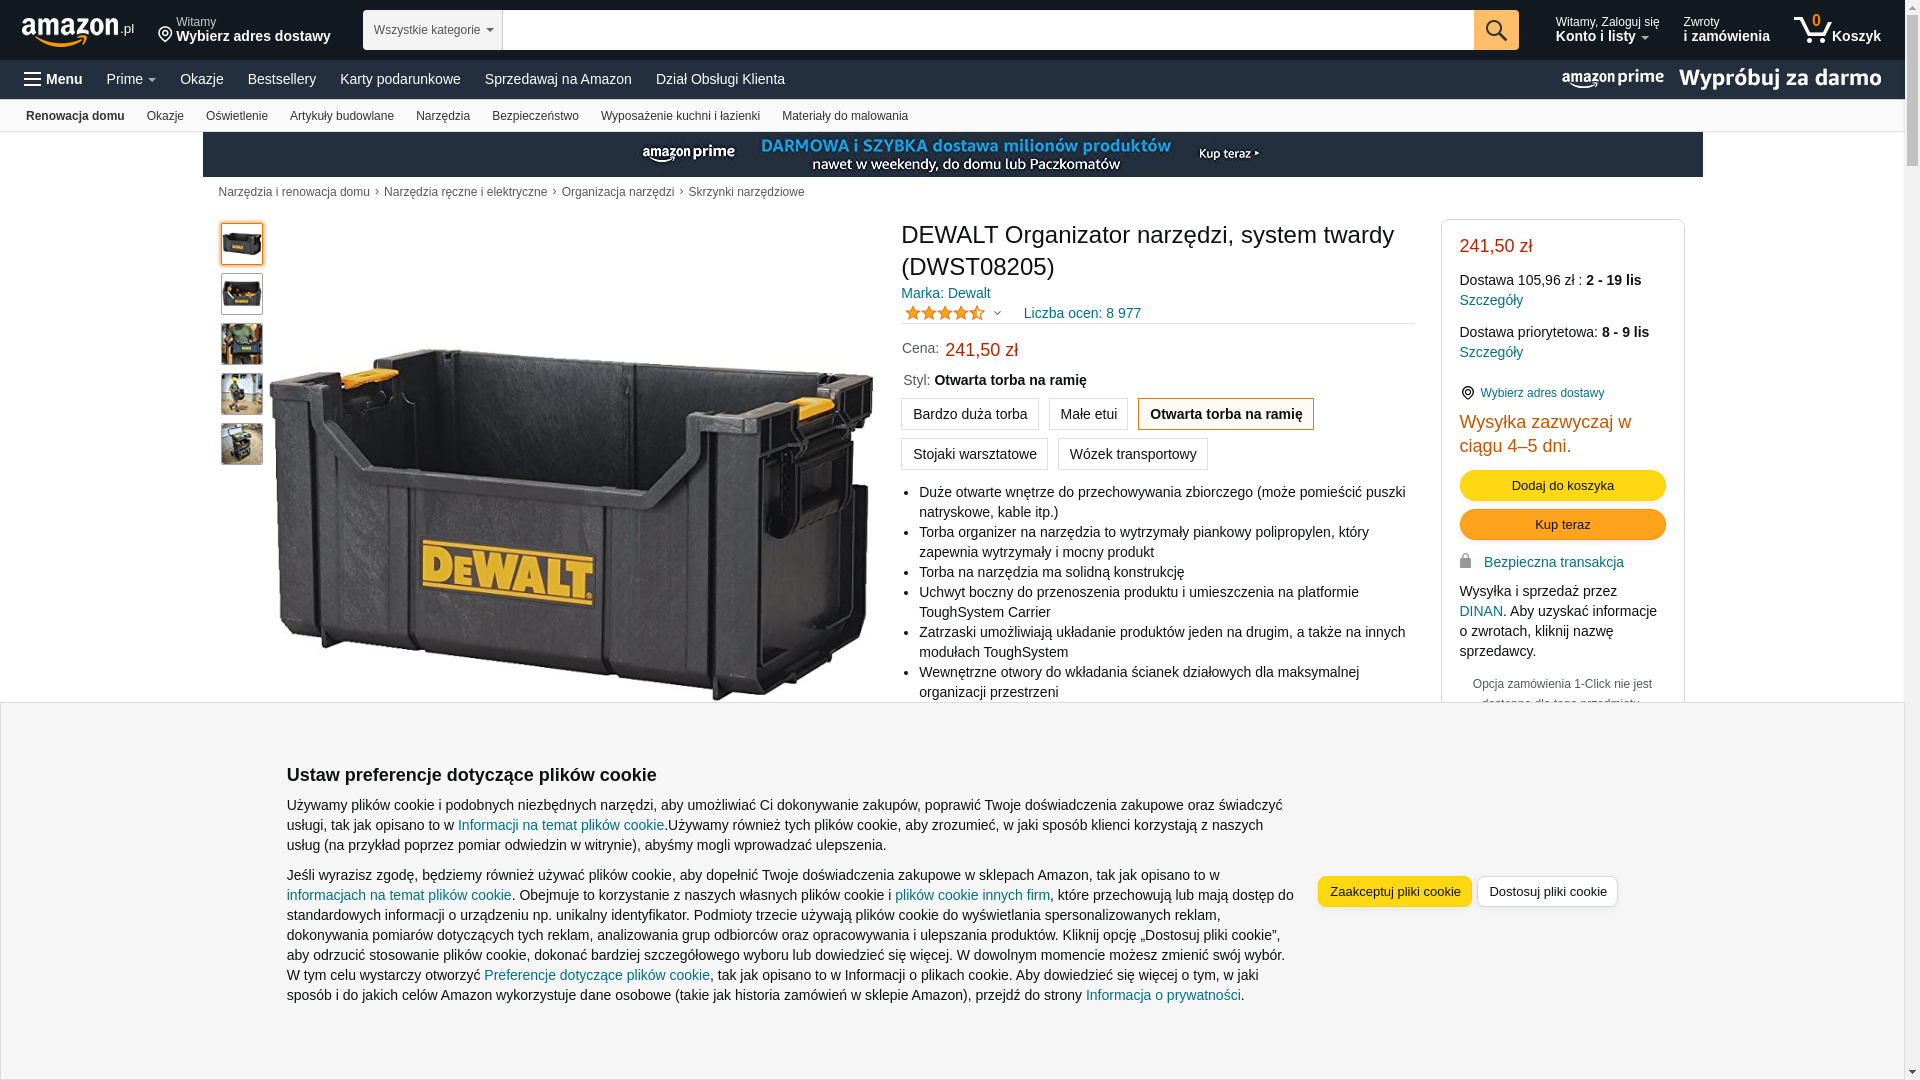
Task: Click the star rating icons
Action: click(945, 313)
